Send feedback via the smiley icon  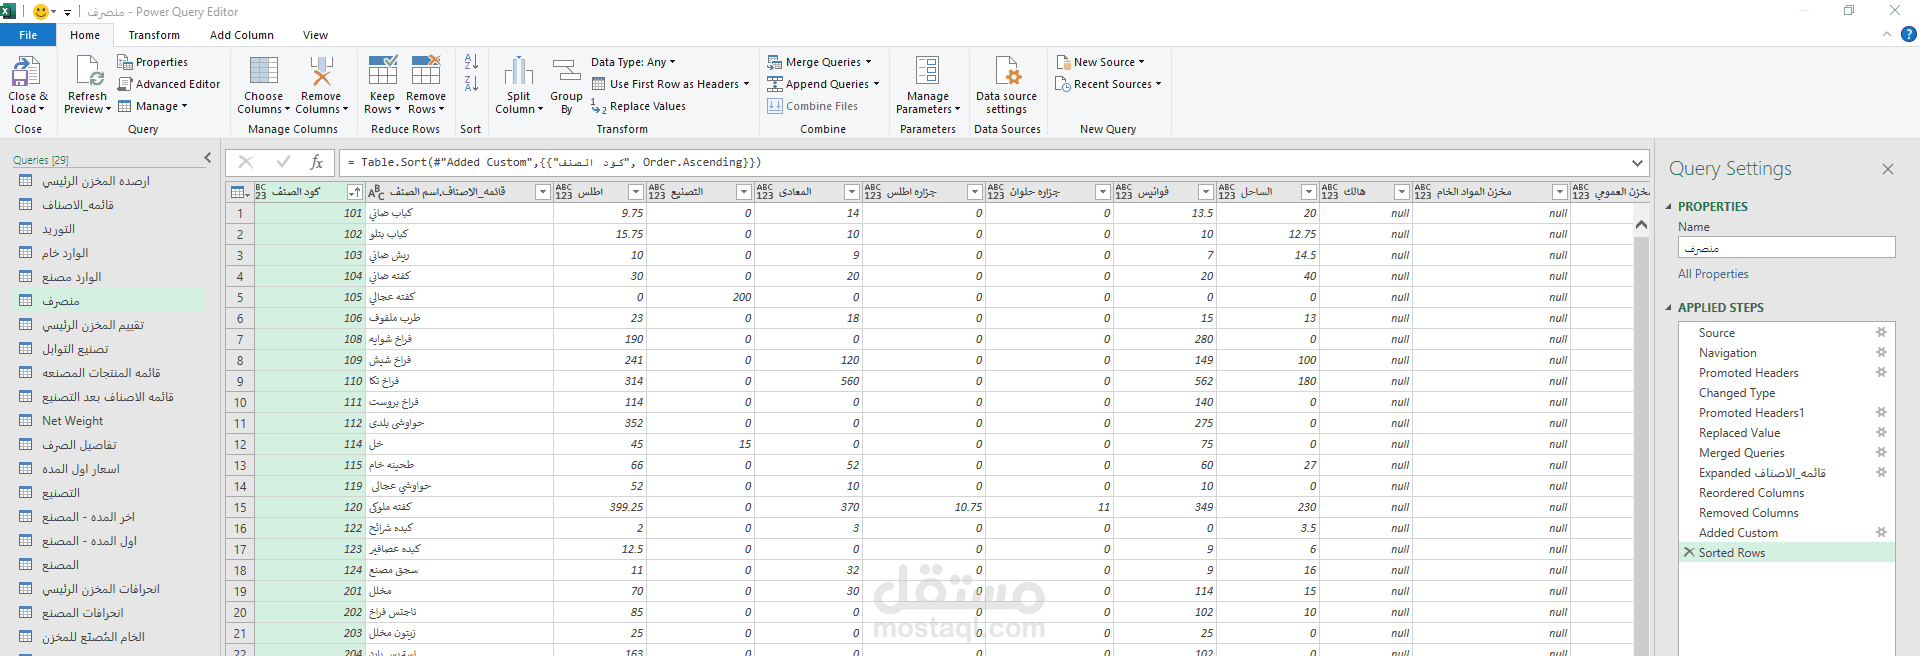pyautogui.click(x=41, y=12)
